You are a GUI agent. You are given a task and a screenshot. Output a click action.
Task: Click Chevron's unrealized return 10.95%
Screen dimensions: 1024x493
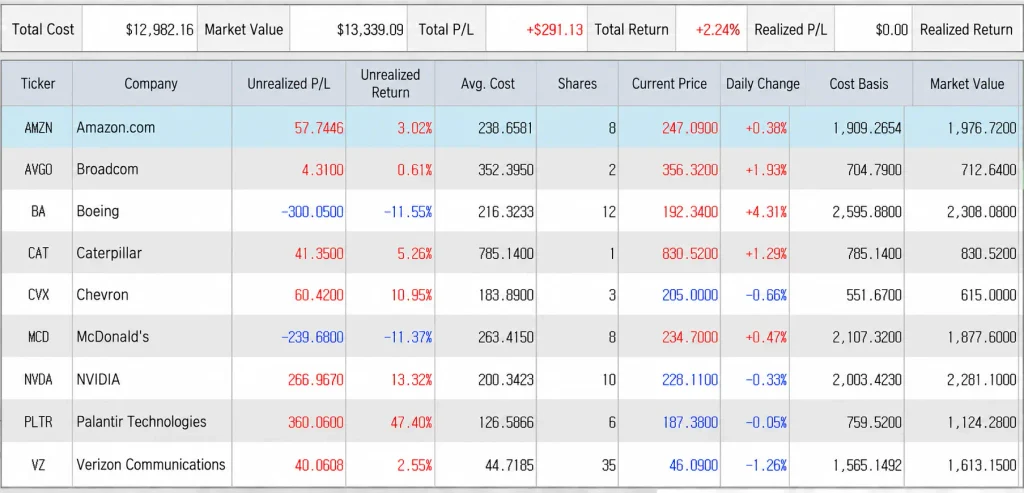point(411,294)
